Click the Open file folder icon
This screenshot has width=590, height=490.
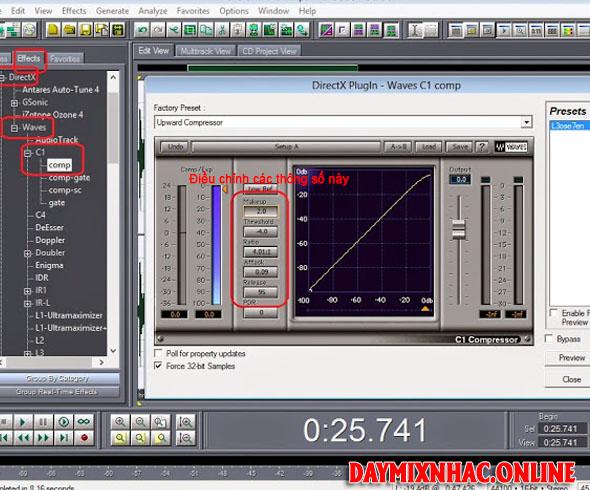coord(69,30)
